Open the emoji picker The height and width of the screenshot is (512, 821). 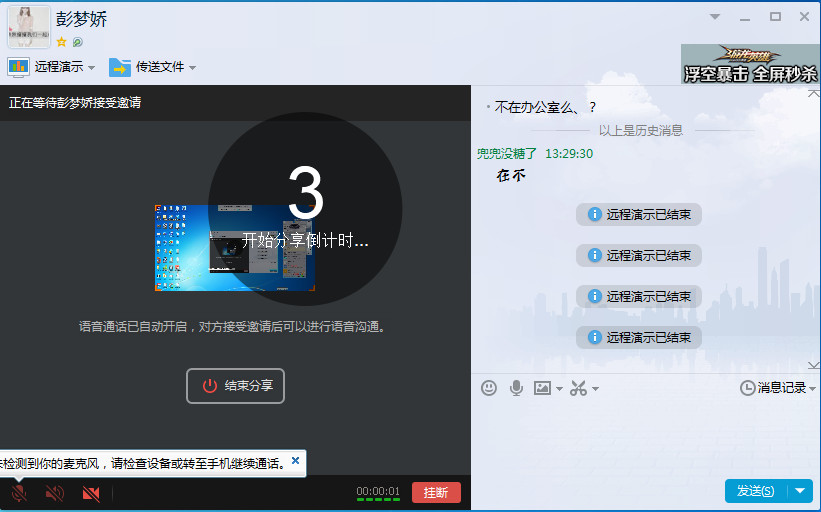click(x=489, y=388)
